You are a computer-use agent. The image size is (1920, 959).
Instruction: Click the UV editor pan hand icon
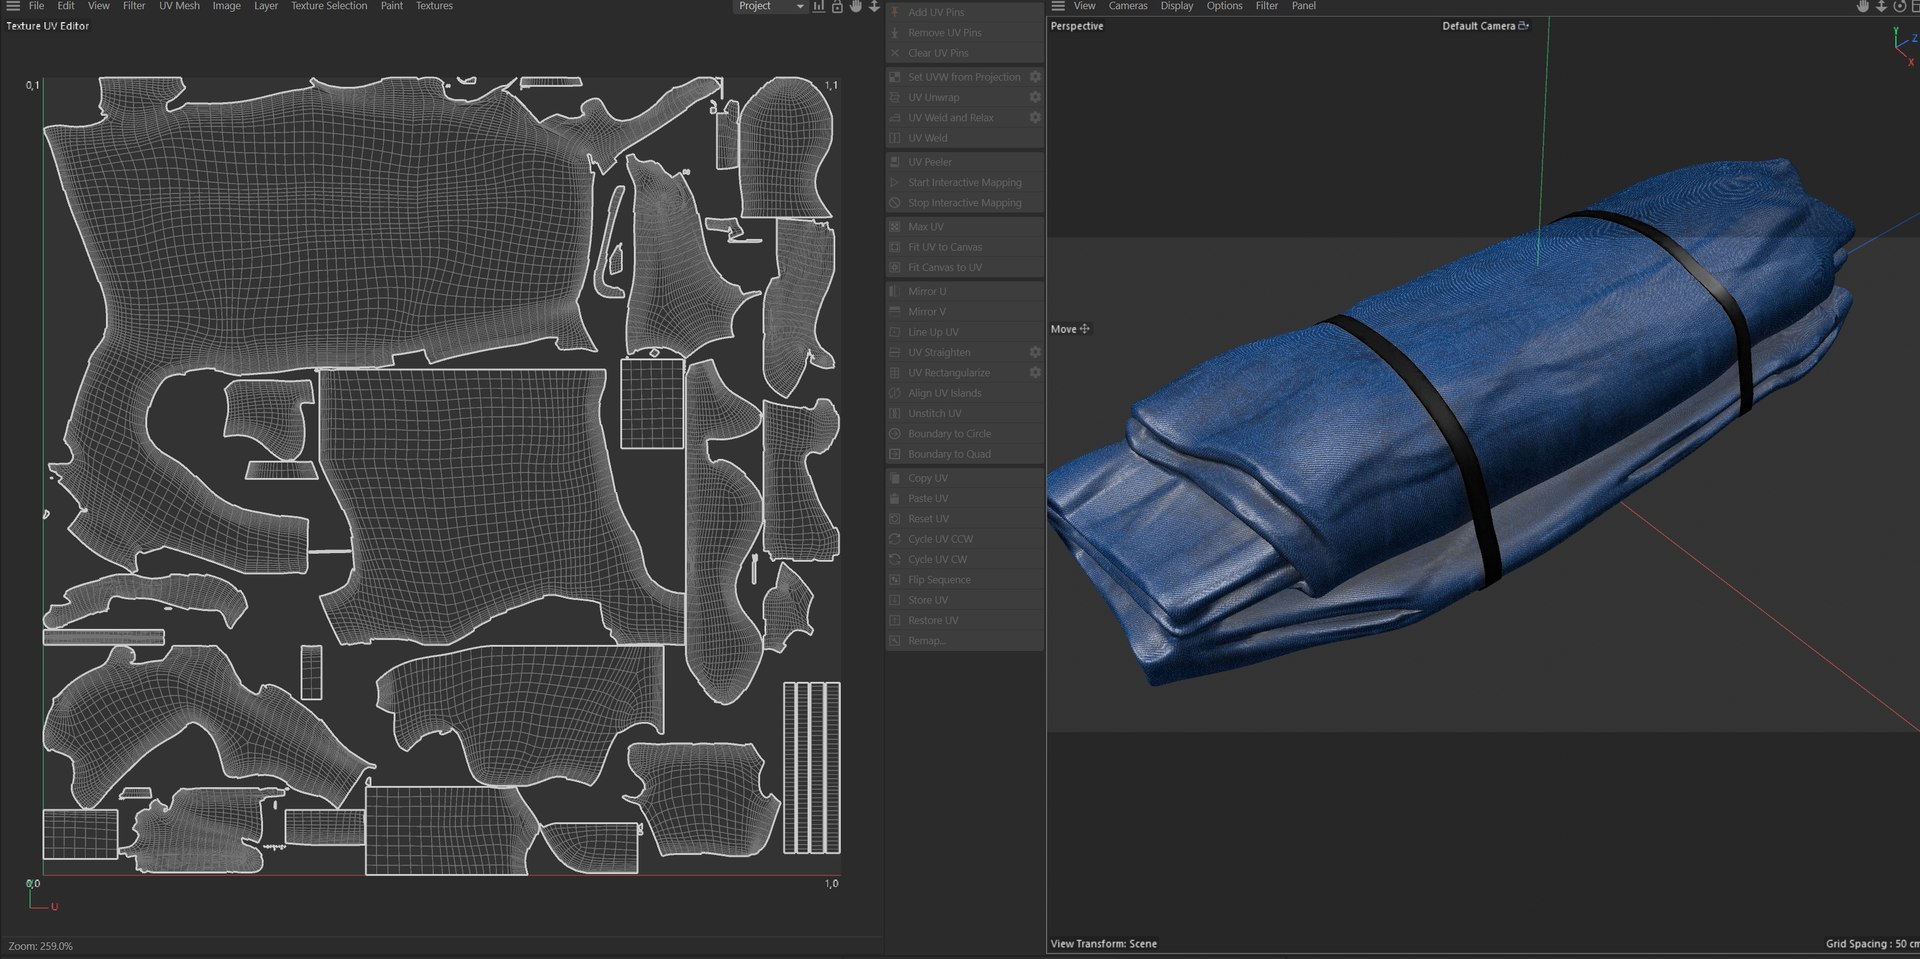pyautogui.click(x=856, y=6)
